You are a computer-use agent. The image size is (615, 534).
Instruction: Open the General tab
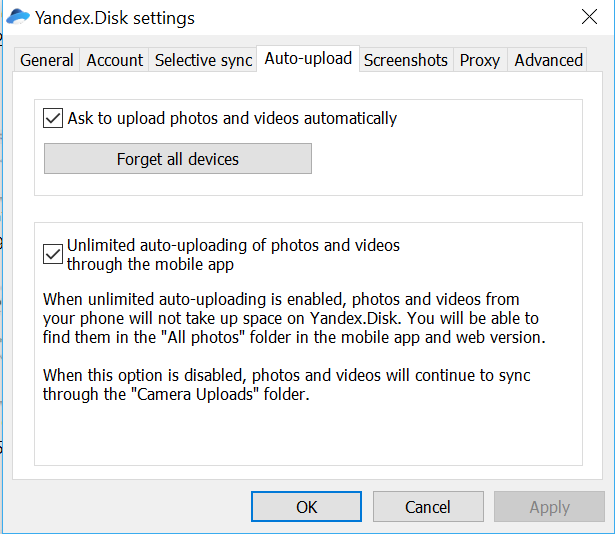click(47, 60)
